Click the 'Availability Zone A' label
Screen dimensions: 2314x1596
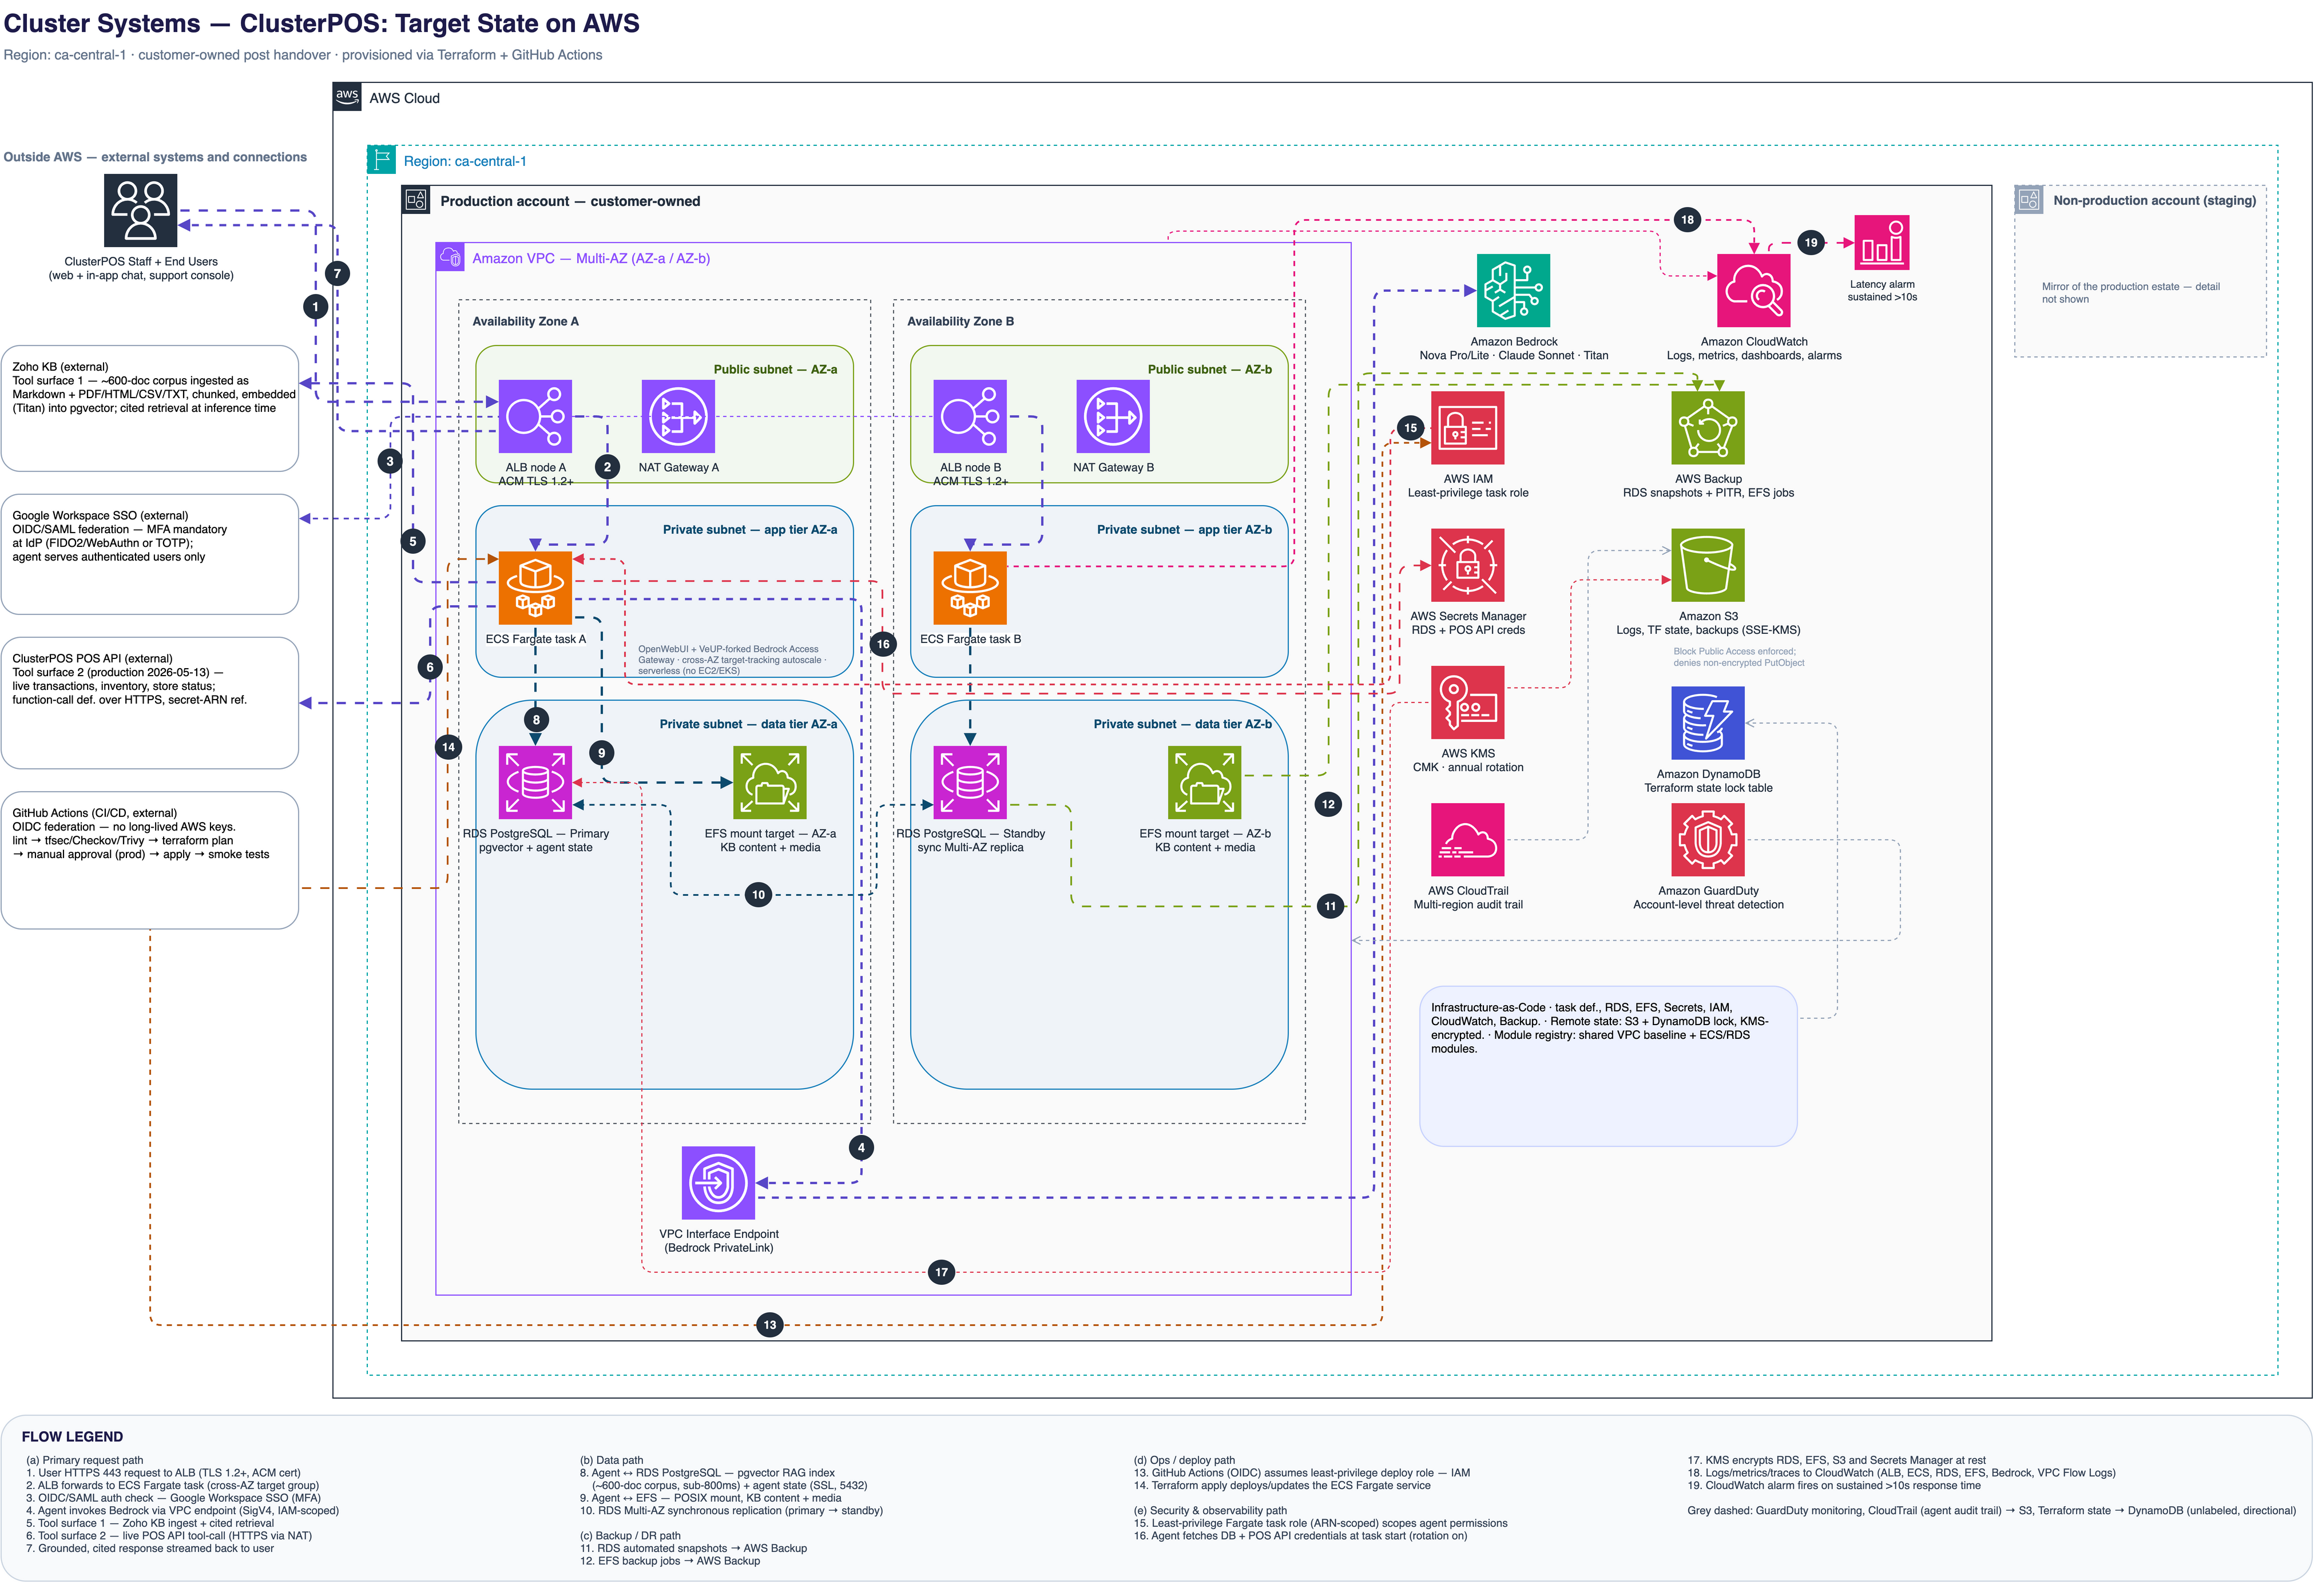point(525,321)
